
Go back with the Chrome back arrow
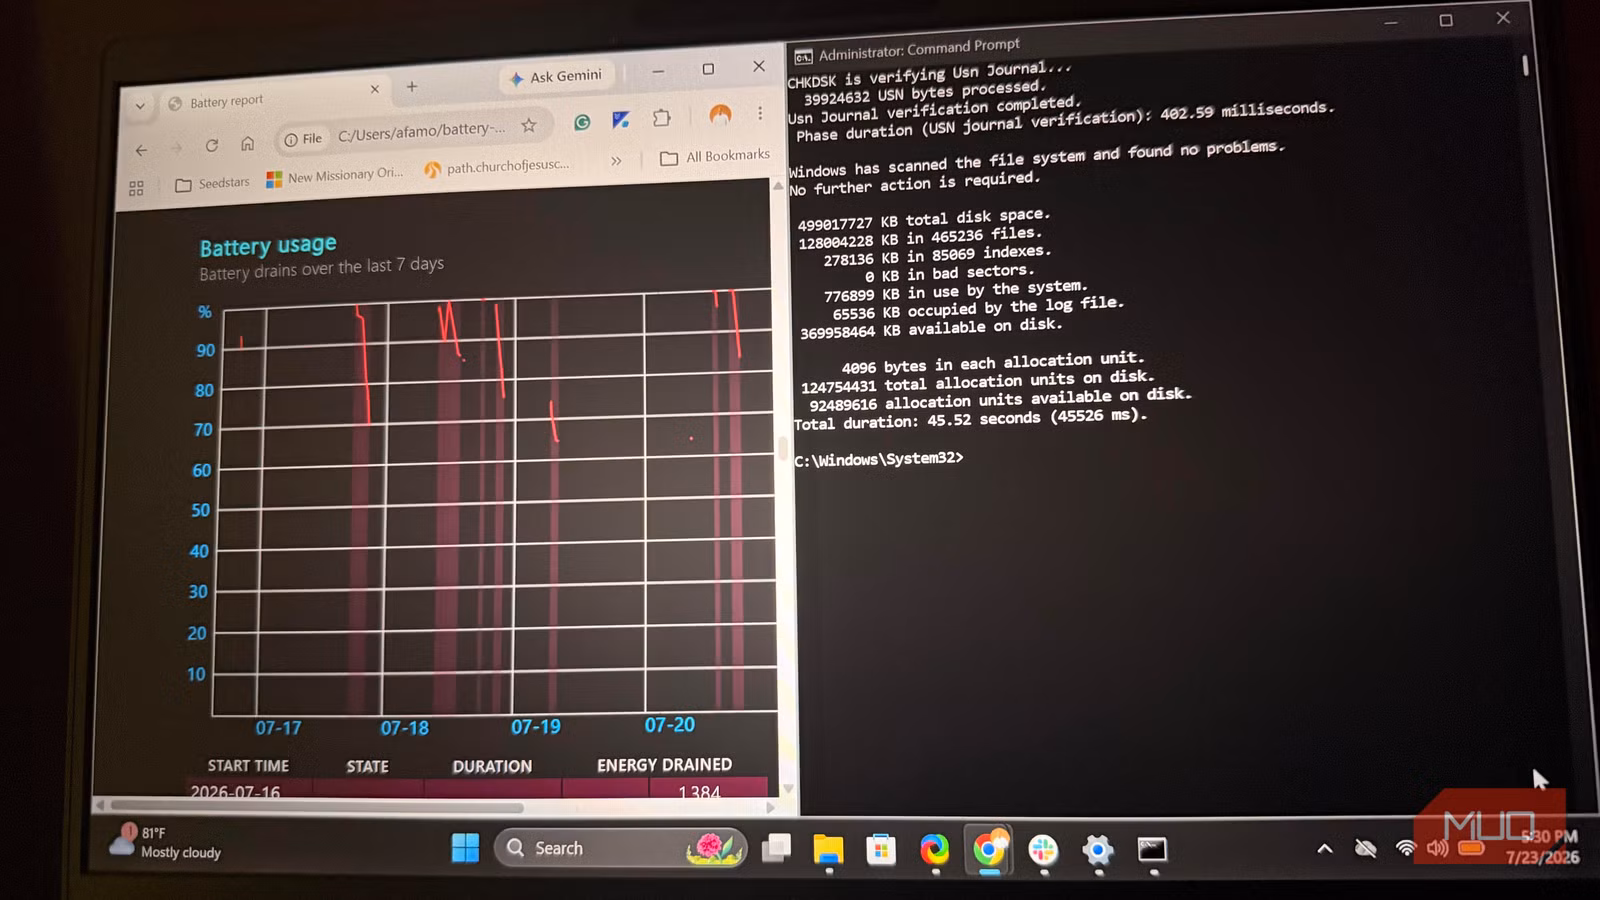141,150
